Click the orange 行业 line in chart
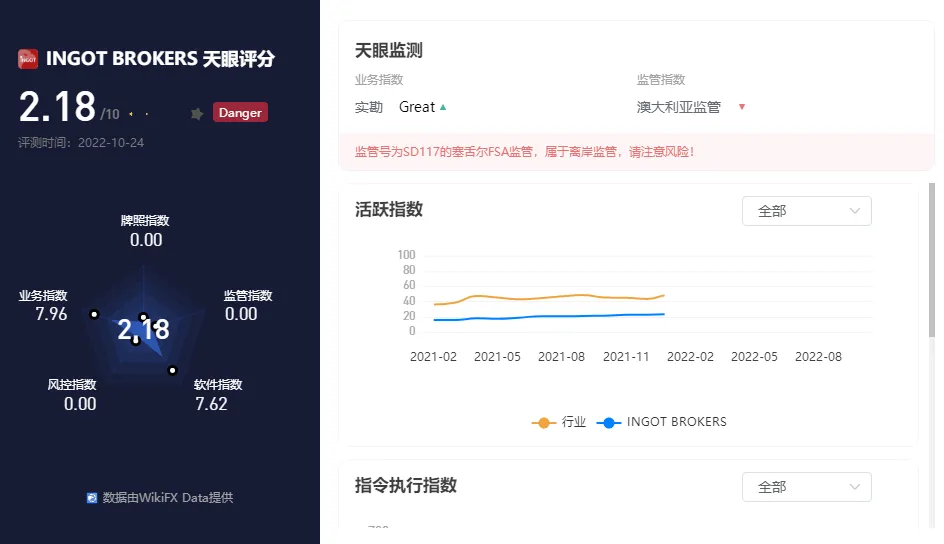Screen dimensions: 944x544 (549, 297)
